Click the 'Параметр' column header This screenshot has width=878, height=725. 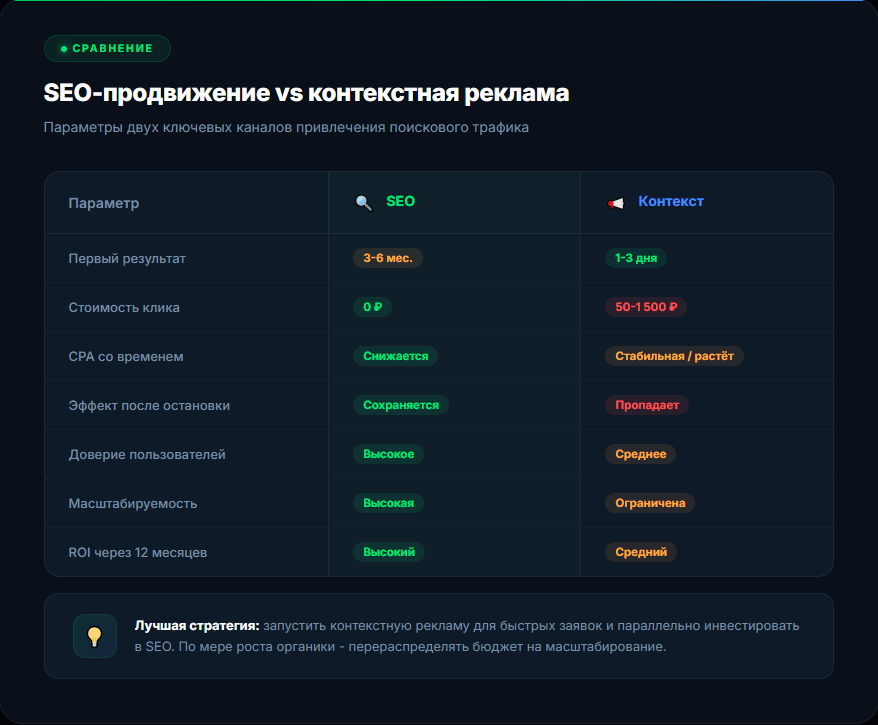(x=104, y=203)
